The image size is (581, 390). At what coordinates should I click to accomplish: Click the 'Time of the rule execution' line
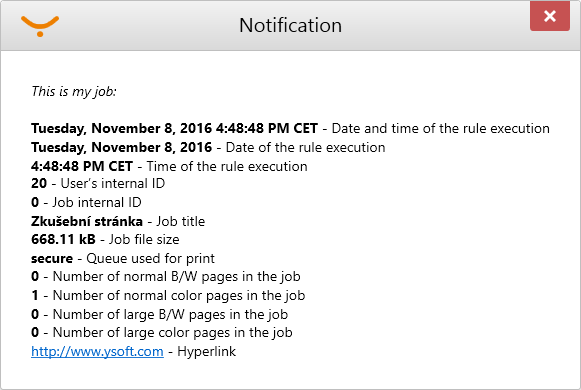click(x=169, y=166)
